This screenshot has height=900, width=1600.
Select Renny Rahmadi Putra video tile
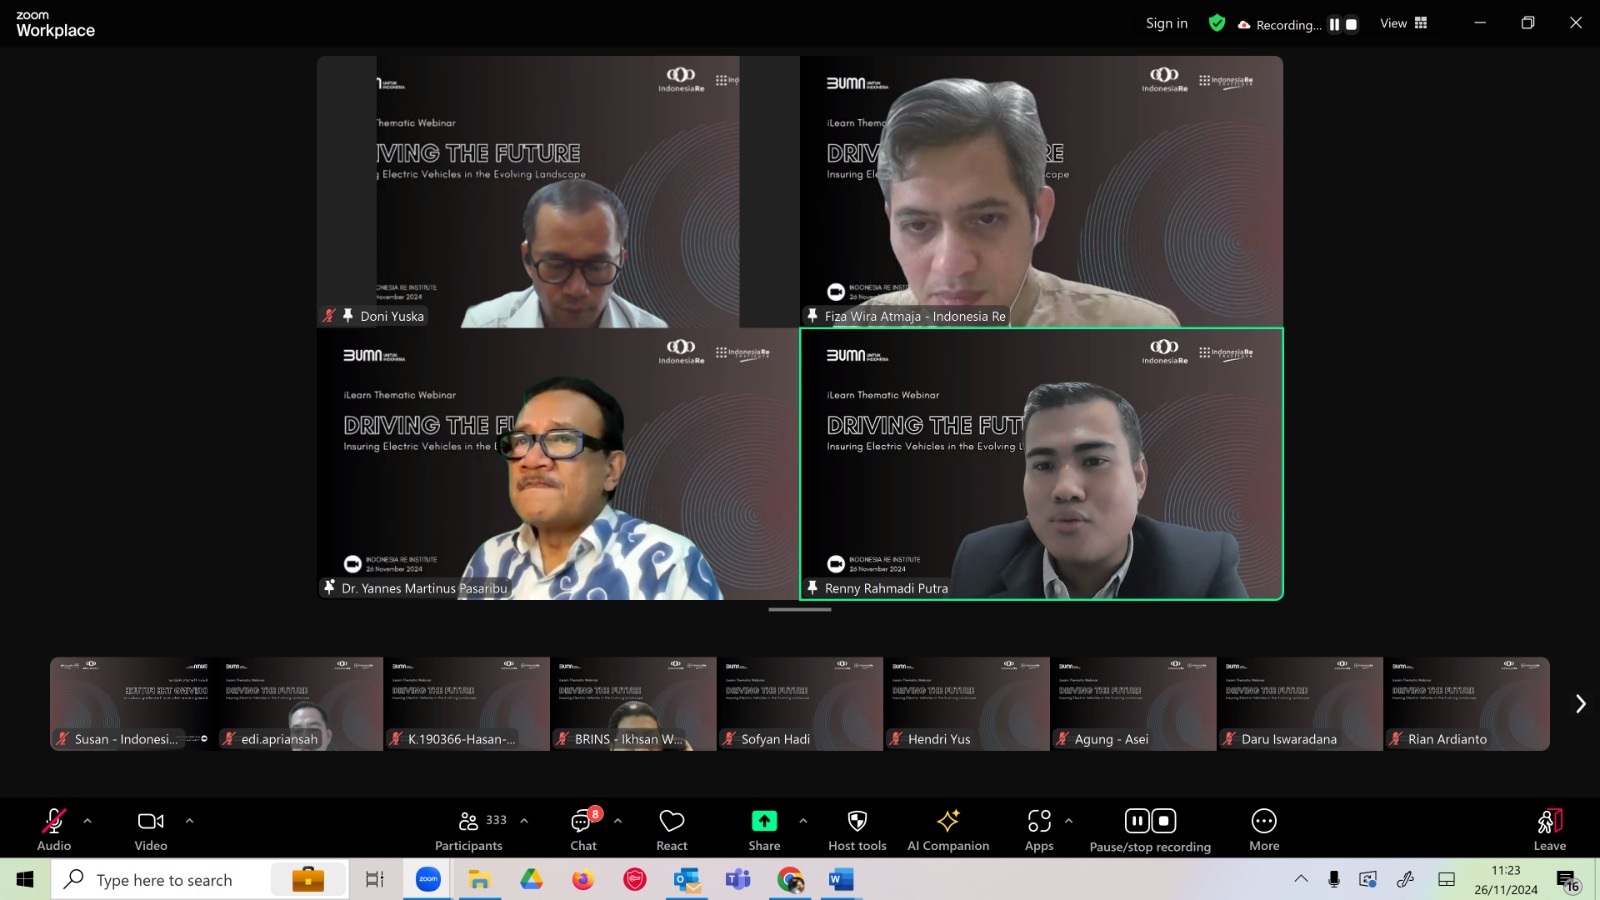point(1041,464)
